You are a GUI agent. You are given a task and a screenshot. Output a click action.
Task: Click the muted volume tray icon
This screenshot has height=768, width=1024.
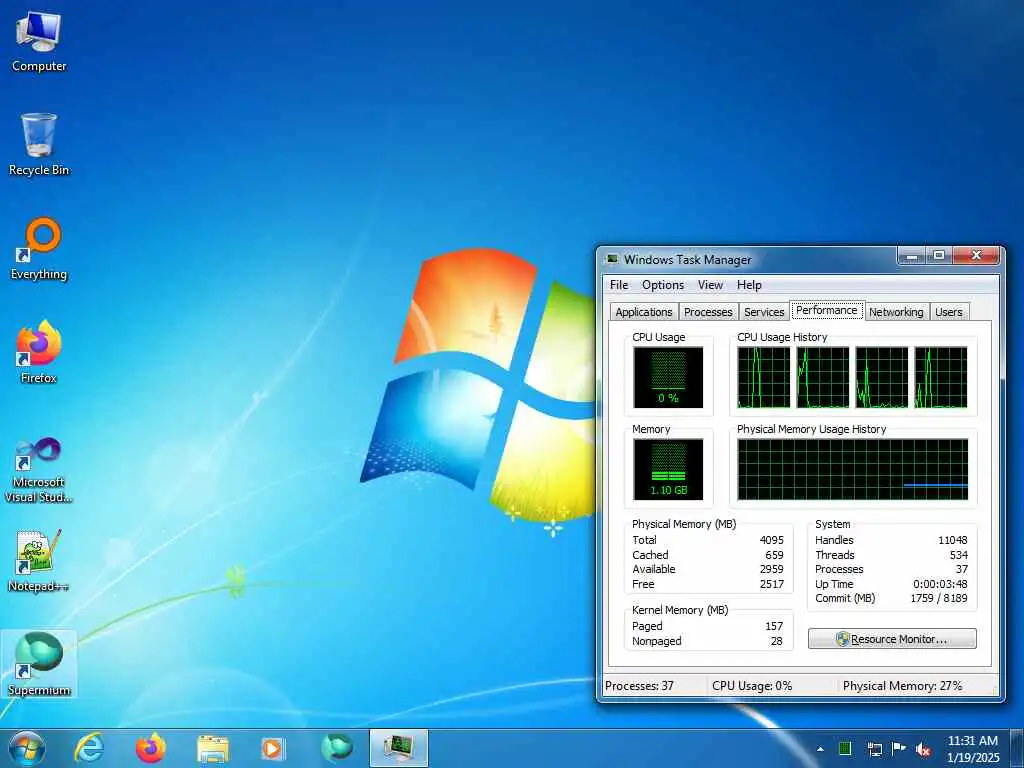[923, 748]
